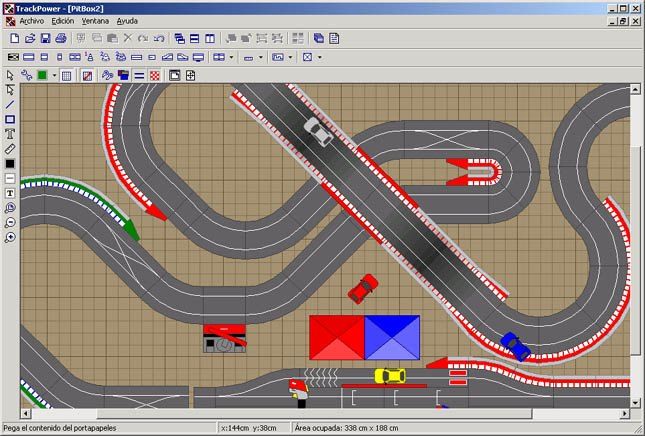Click vertical scrollbar up arrow

click(x=635, y=89)
